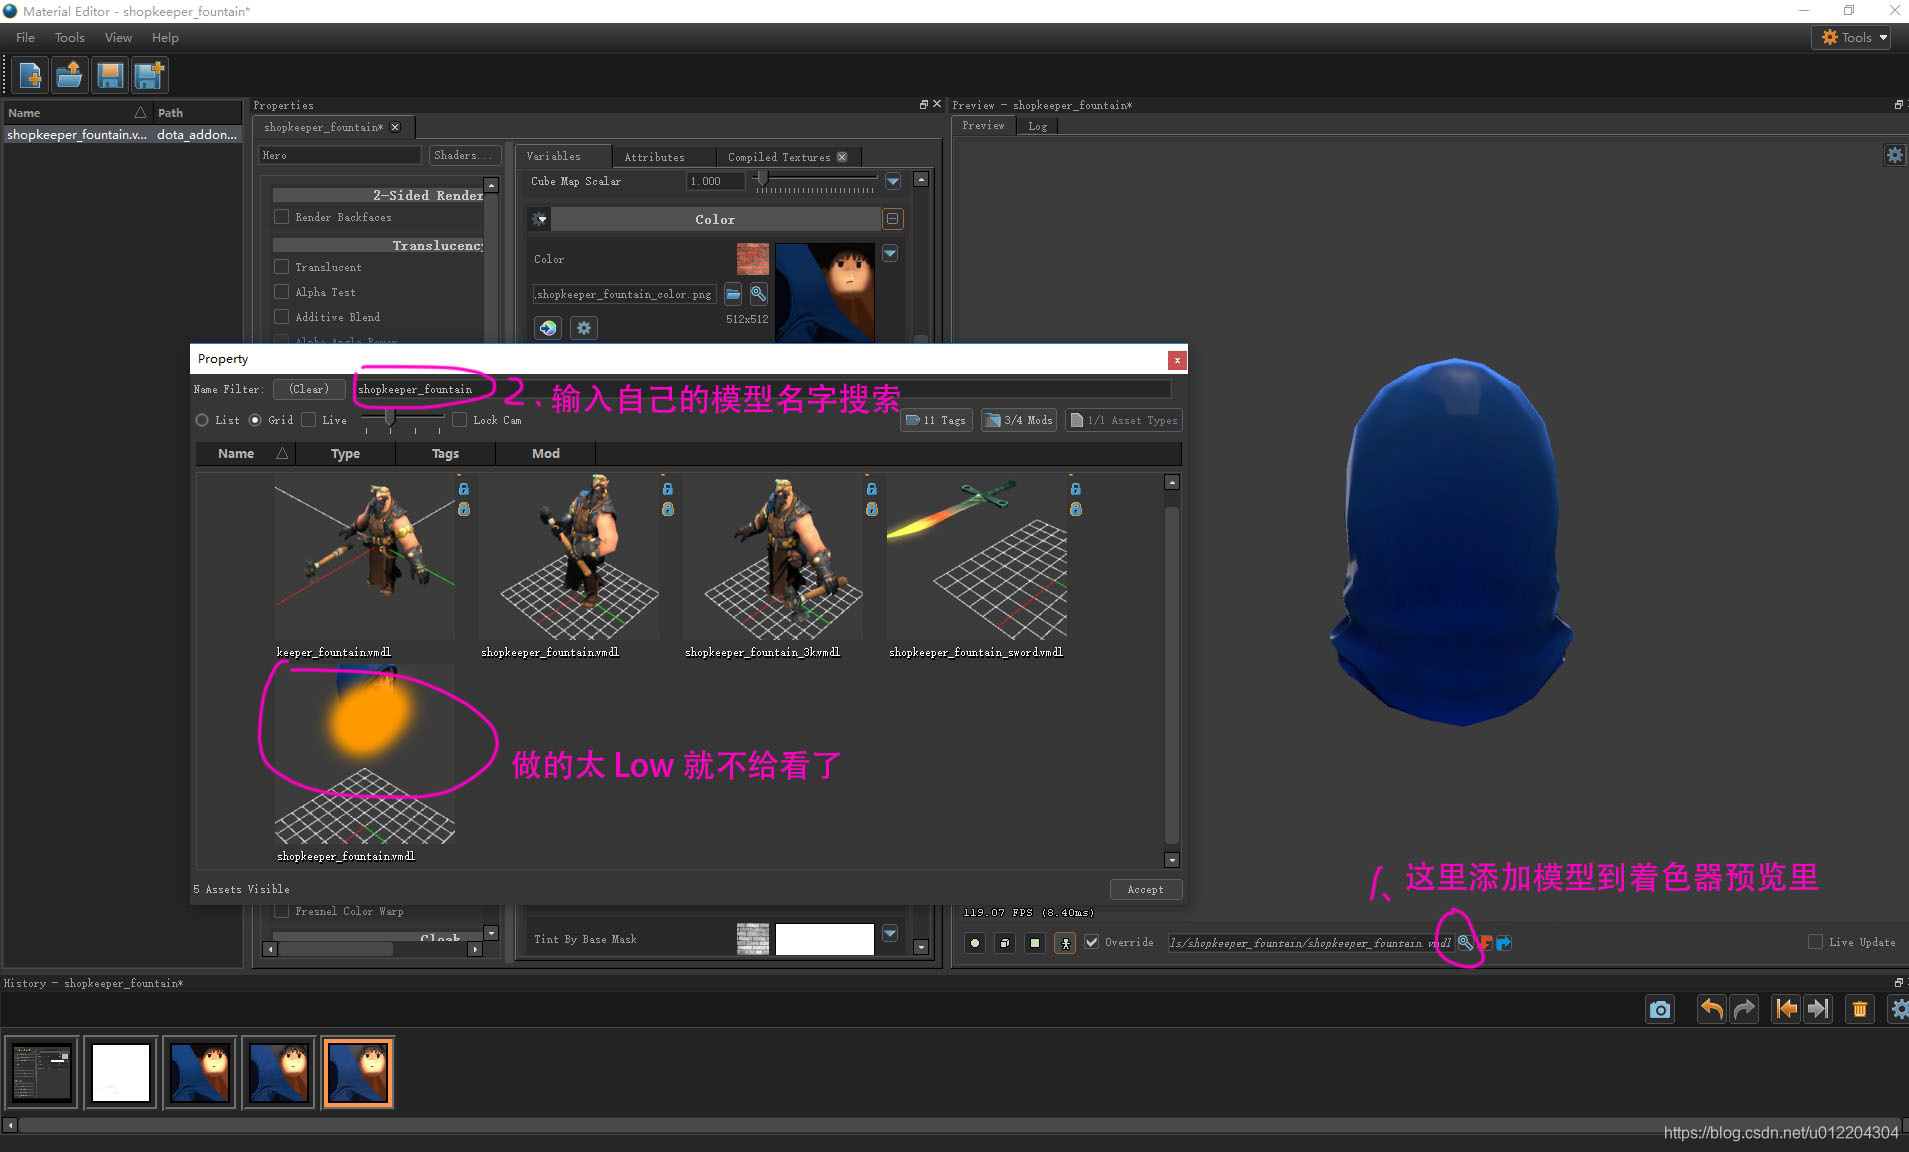Enable the Translucent checkbox
Viewport: 1909px width, 1152px height.
click(282, 267)
